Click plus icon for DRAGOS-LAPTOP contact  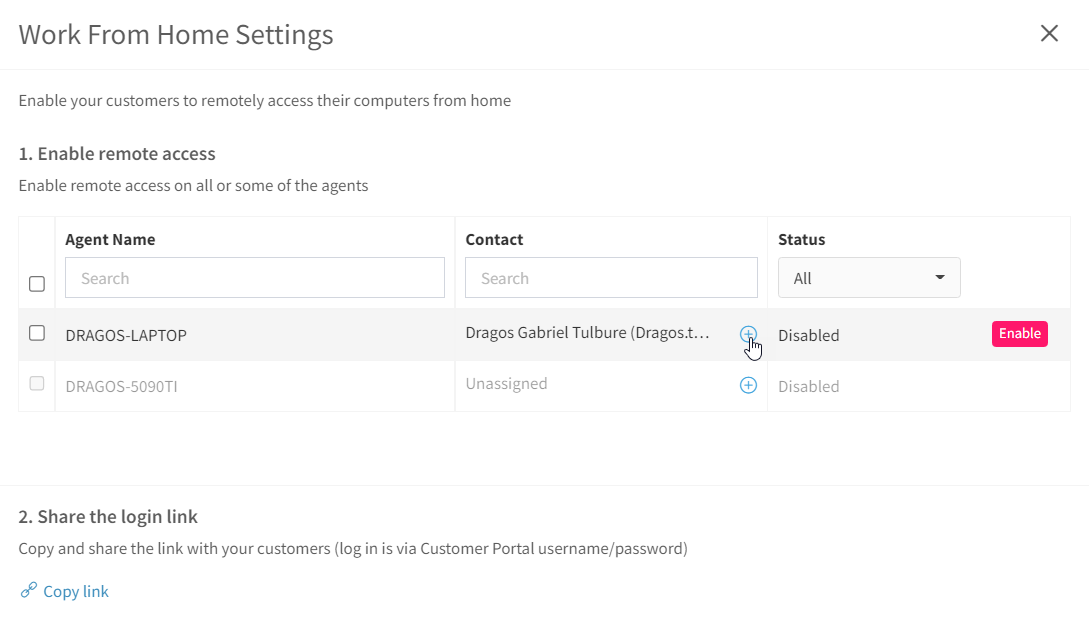coord(748,334)
